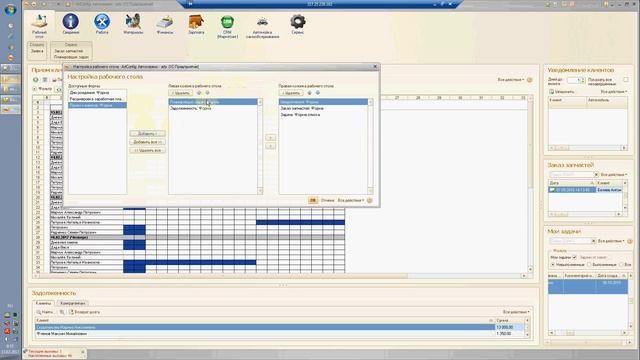Switch to the Контрагенты tab
640x360 pixels.
tap(73, 303)
